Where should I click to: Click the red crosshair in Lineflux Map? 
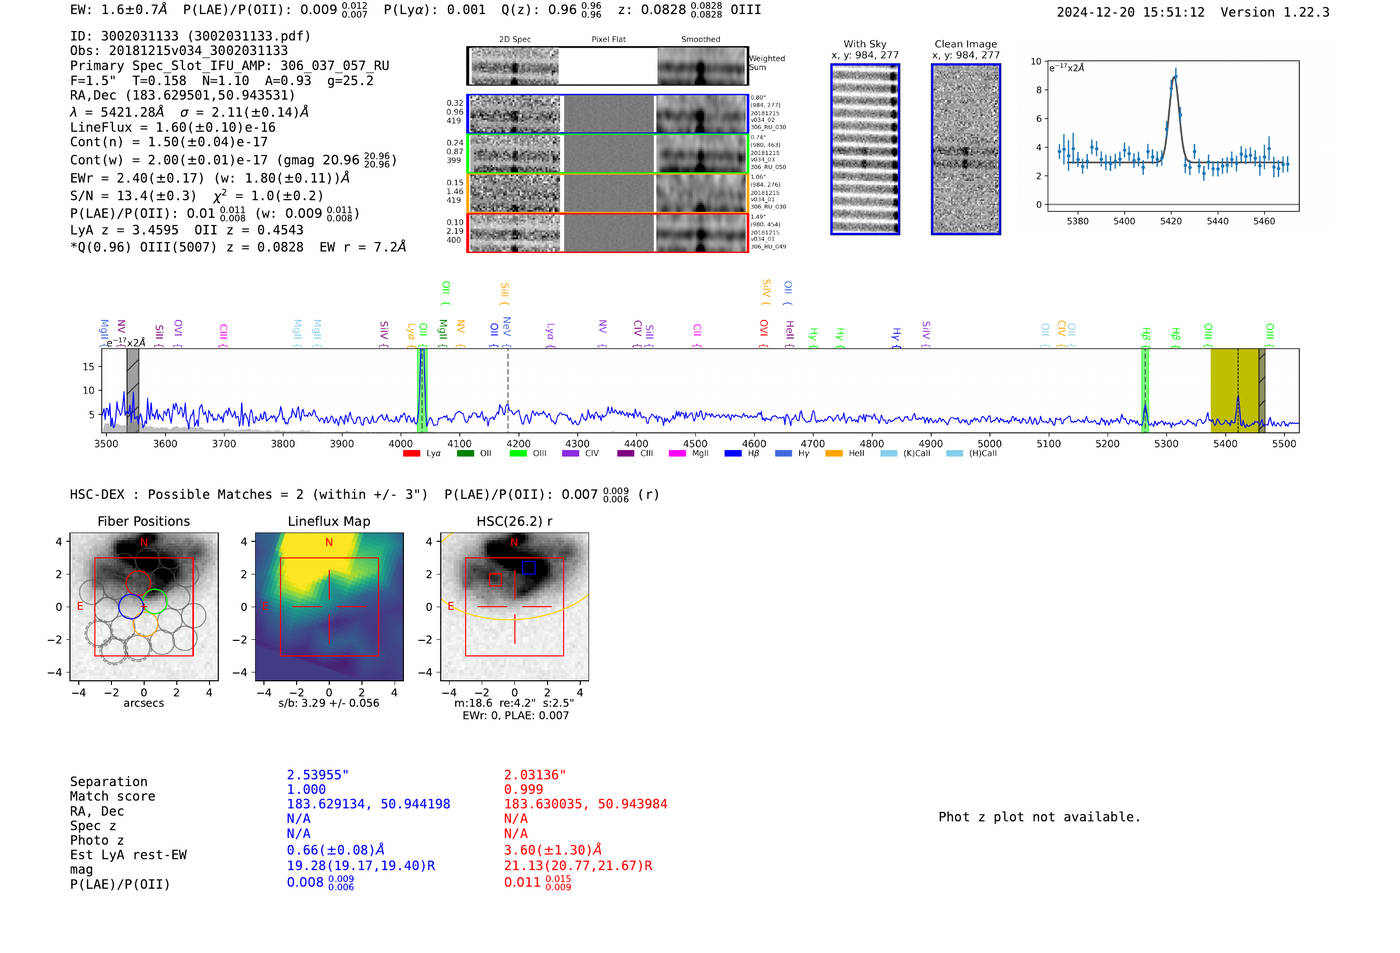329,607
